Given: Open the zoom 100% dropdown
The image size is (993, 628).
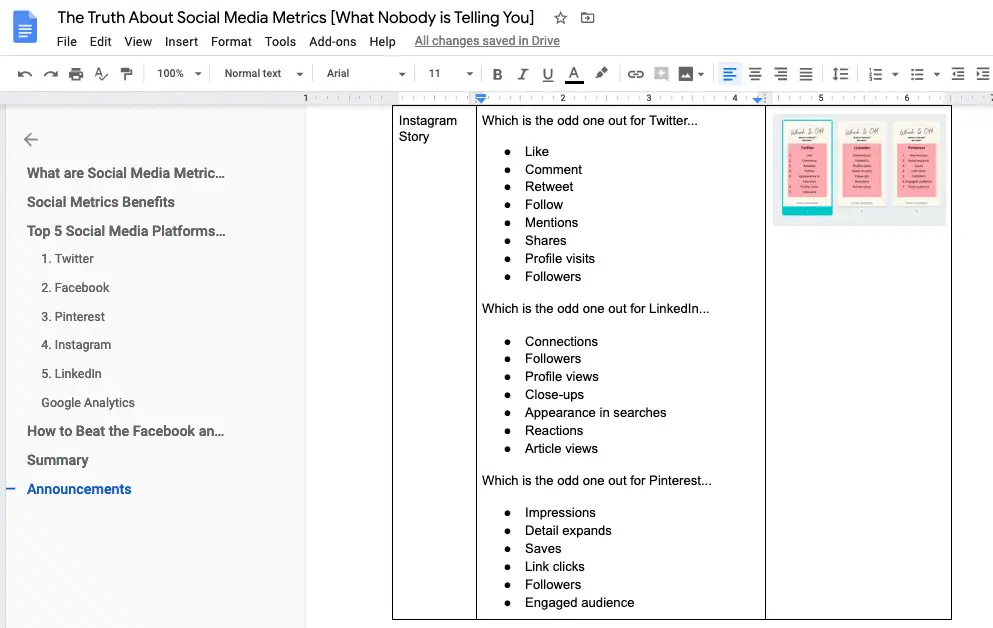Looking at the screenshot, I should coord(179,73).
